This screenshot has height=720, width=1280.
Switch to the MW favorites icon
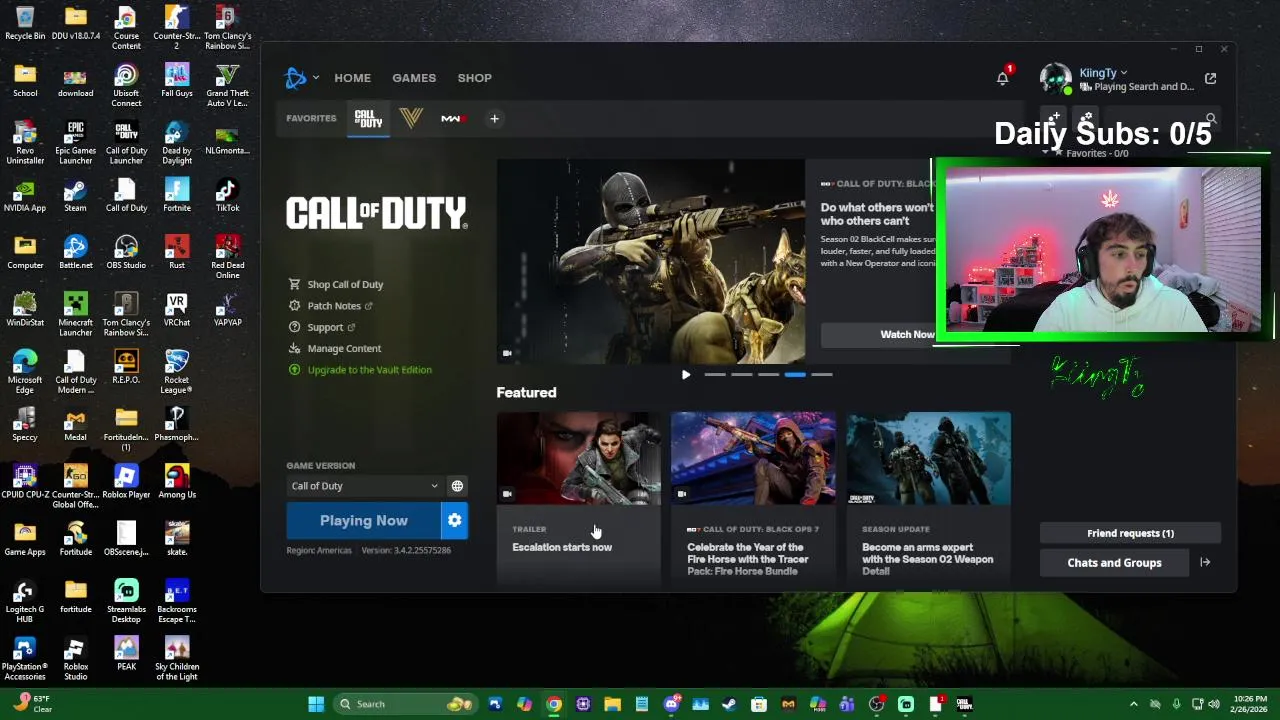coord(452,118)
